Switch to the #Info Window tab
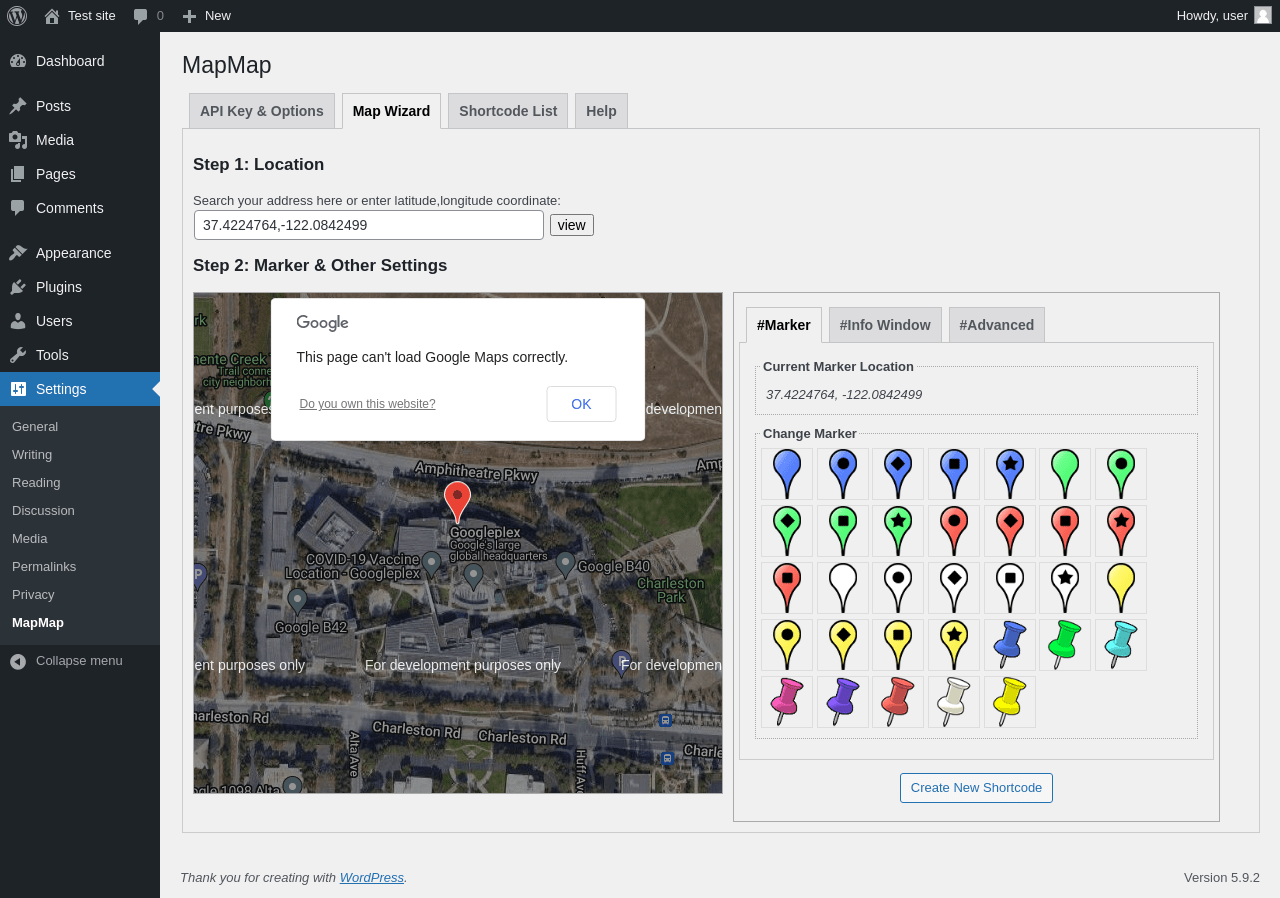 pyautogui.click(x=885, y=325)
